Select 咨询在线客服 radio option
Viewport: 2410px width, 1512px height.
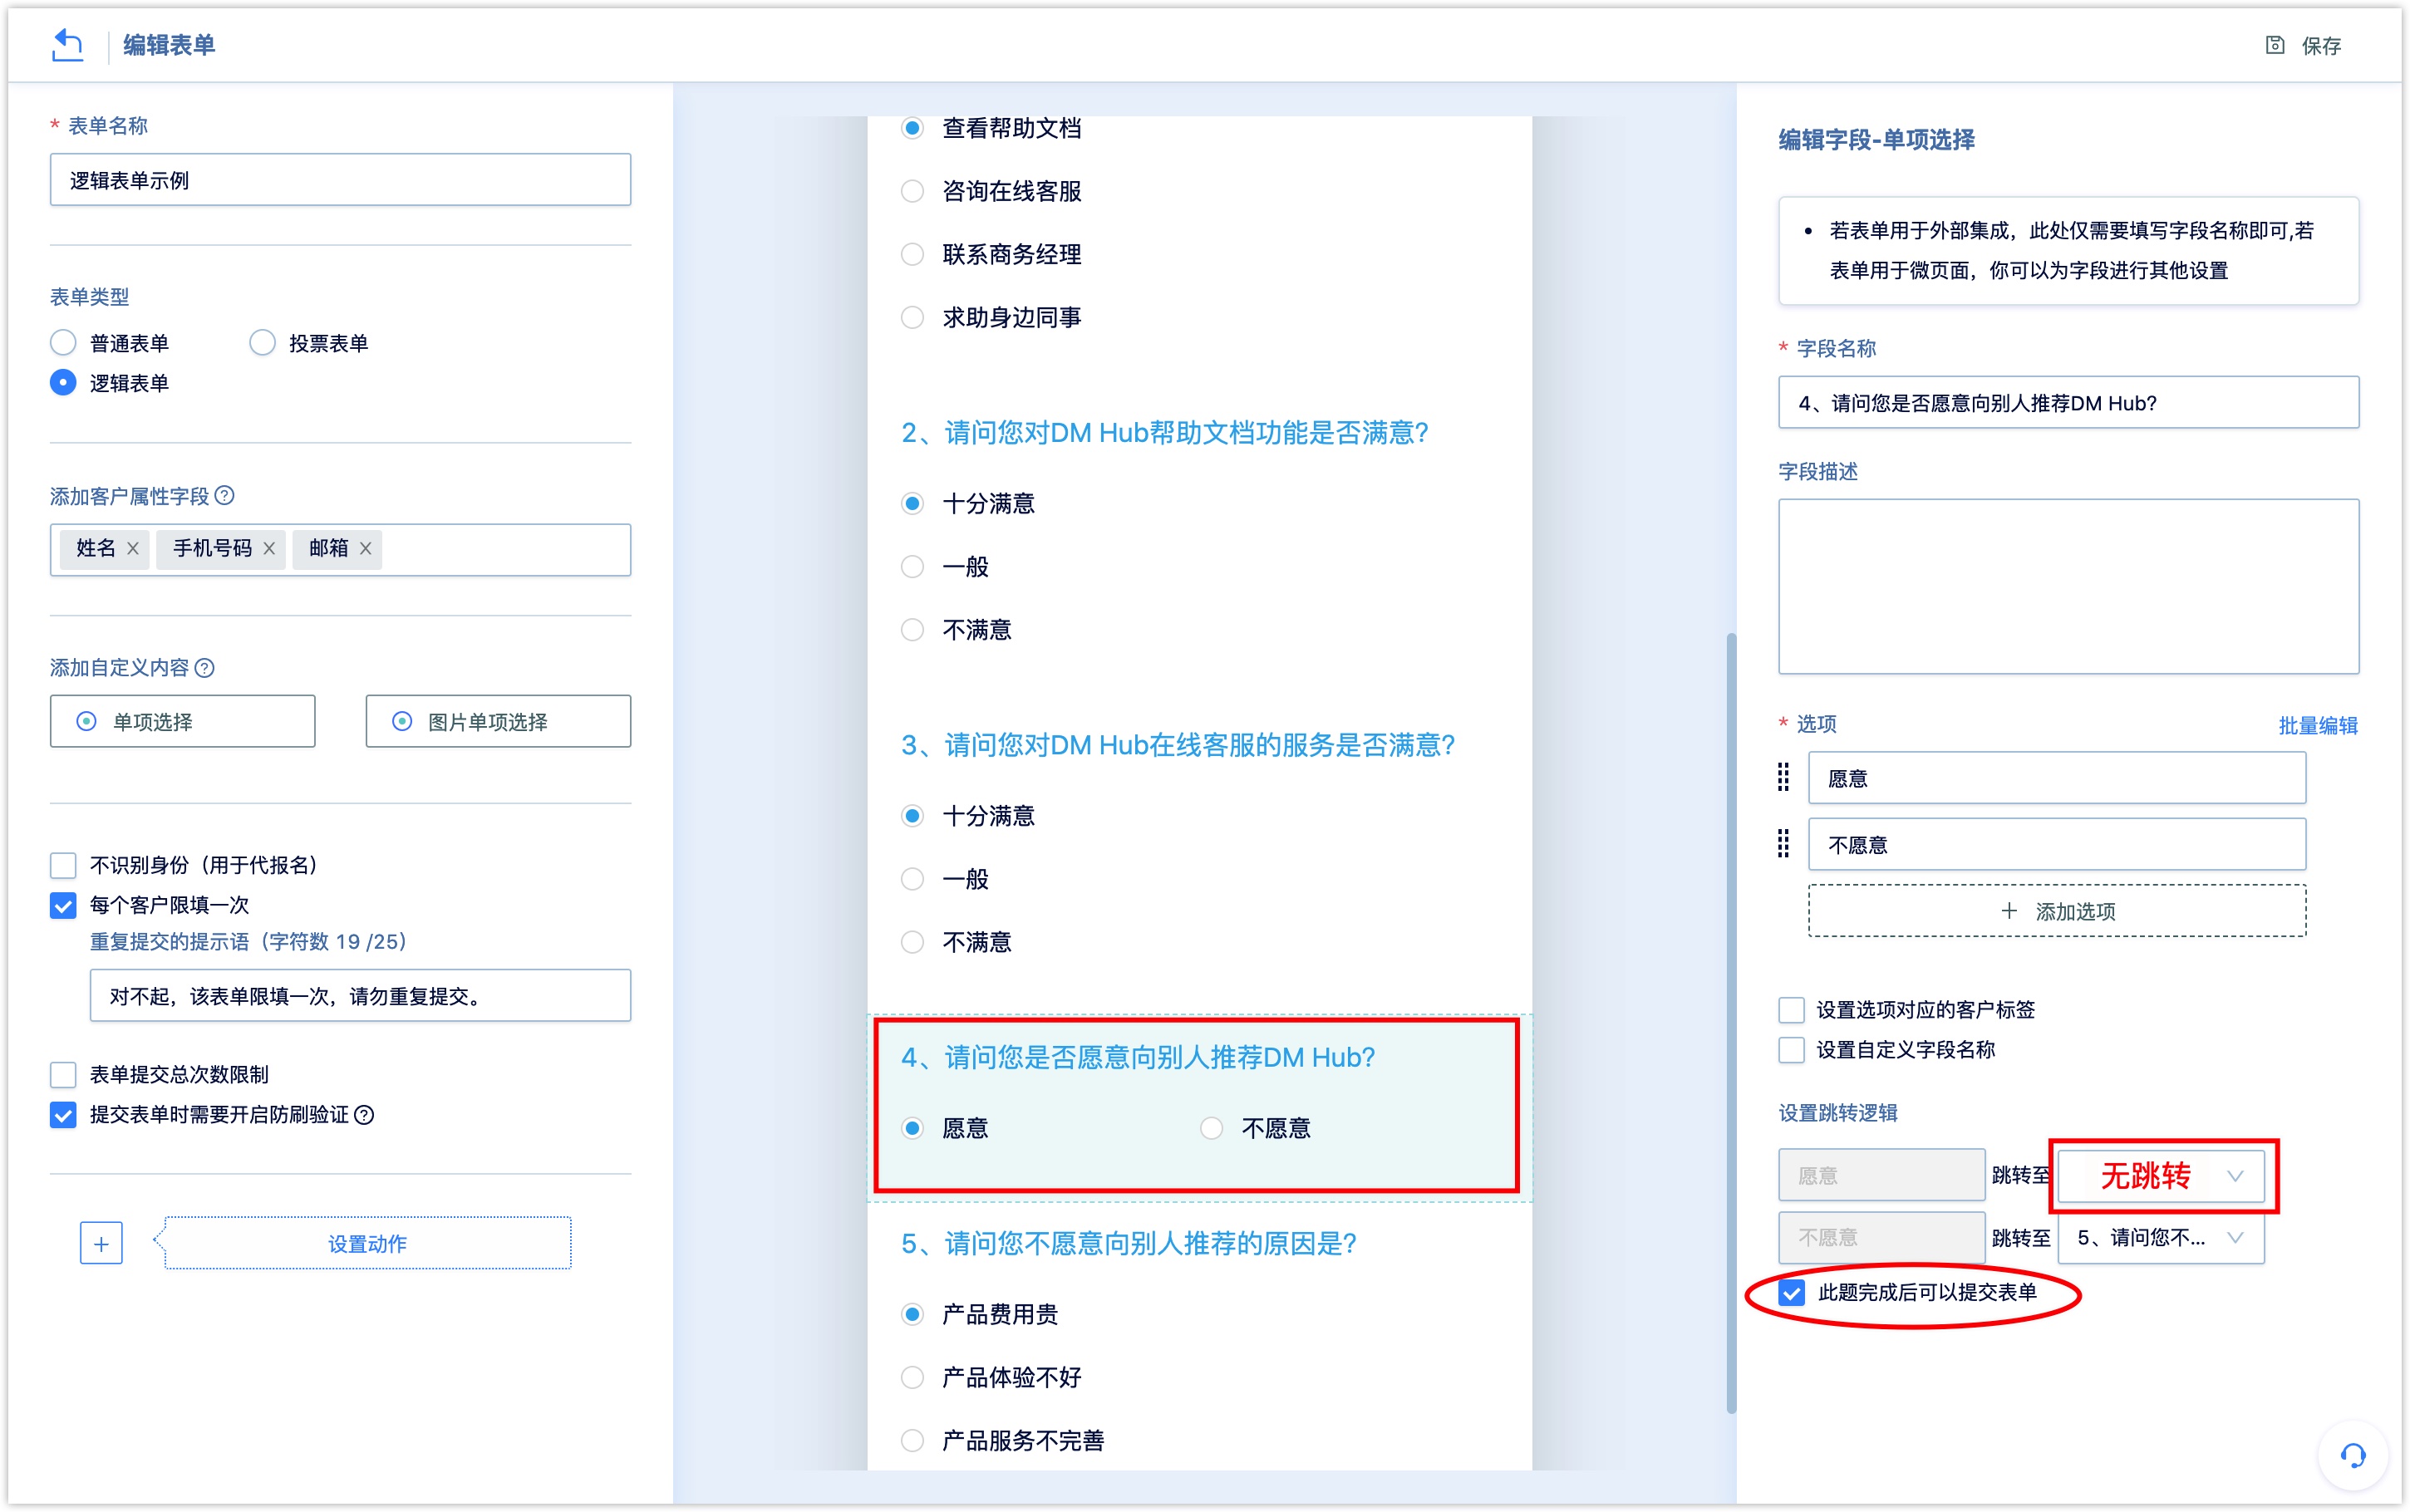coord(912,191)
